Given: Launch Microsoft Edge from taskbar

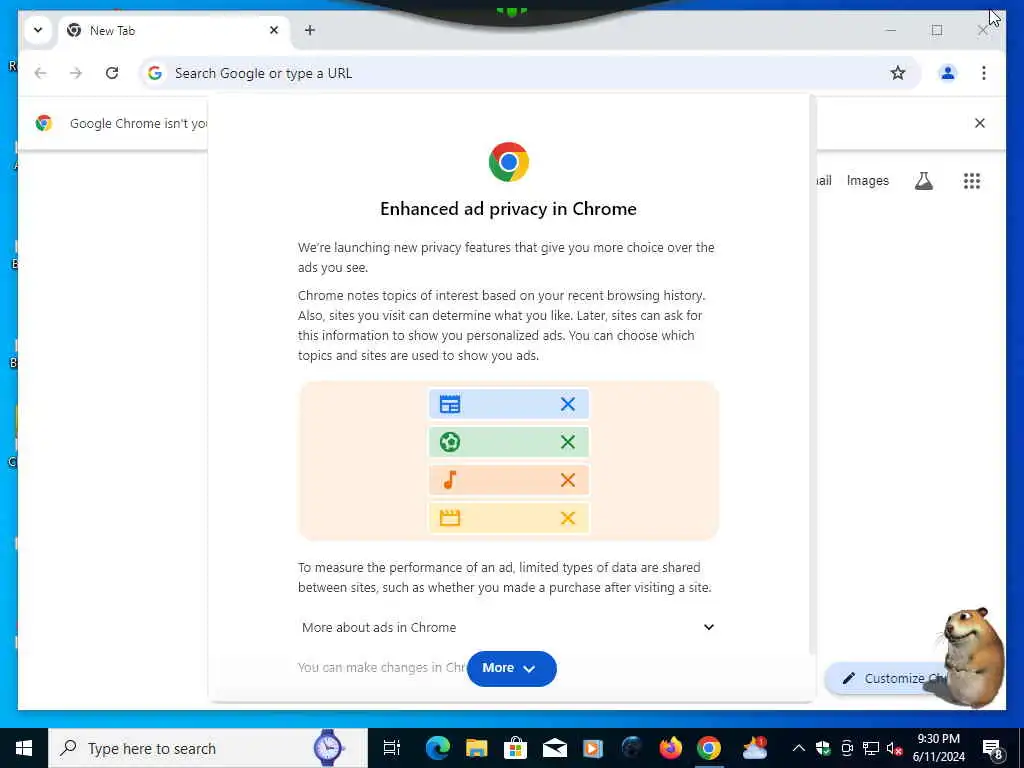Looking at the screenshot, I should (x=438, y=748).
